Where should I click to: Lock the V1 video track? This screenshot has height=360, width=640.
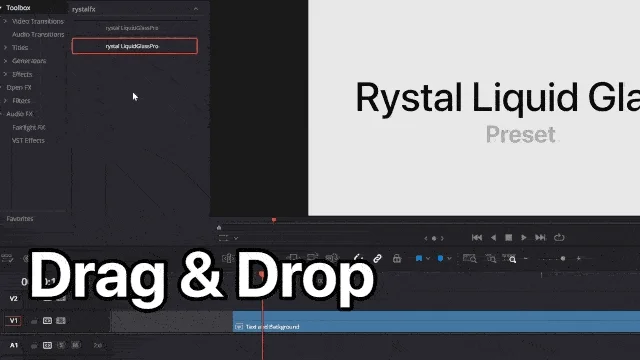click(x=34, y=321)
